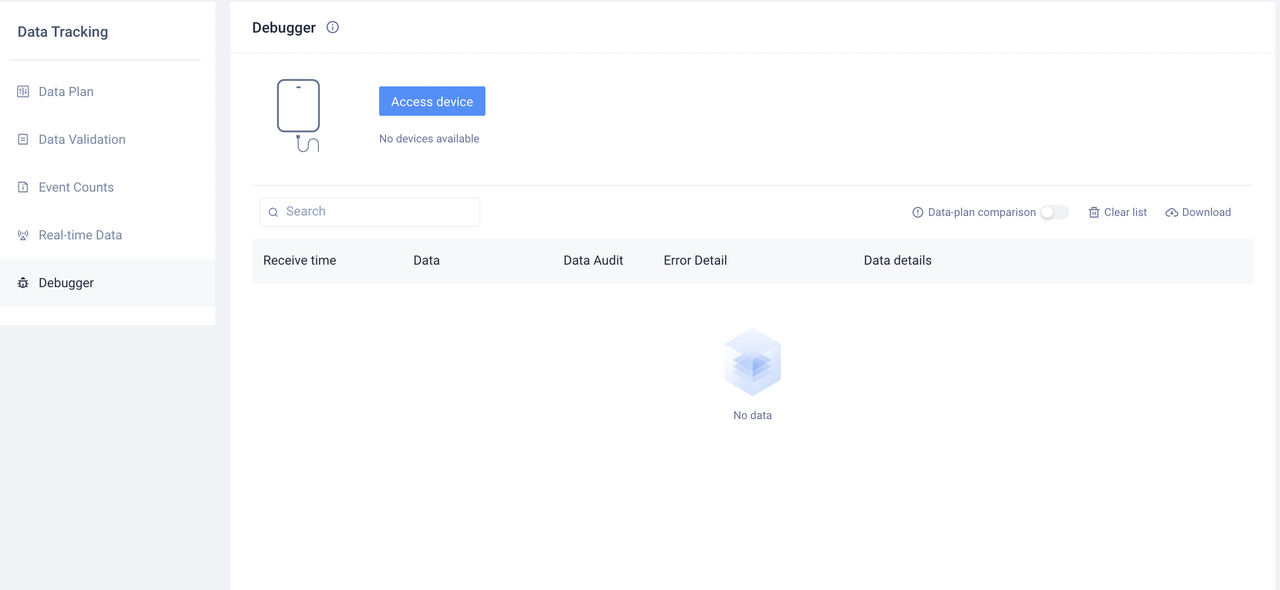1280x590 pixels.
Task: Enable the Data-plan comparison toggle
Action: pyautogui.click(x=1054, y=212)
